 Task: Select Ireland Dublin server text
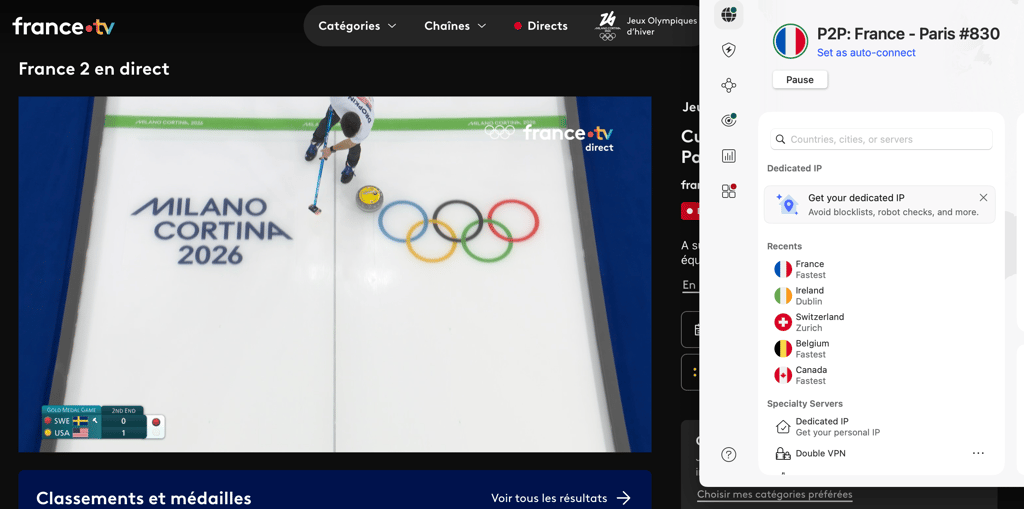click(x=810, y=296)
